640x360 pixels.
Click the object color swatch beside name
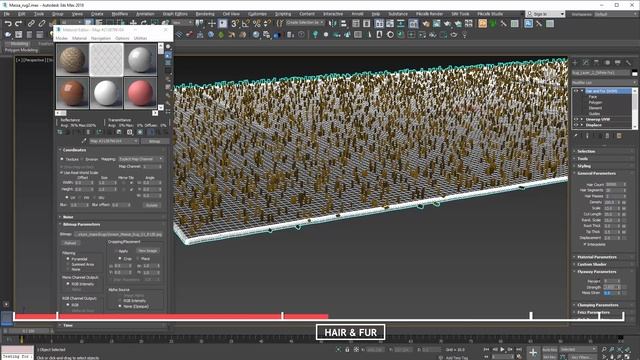click(634, 73)
